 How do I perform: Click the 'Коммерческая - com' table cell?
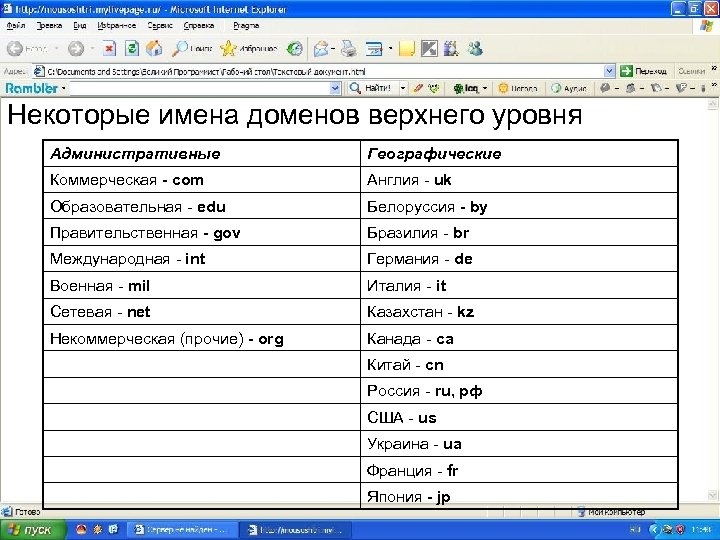pyautogui.click(x=202, y=180)
